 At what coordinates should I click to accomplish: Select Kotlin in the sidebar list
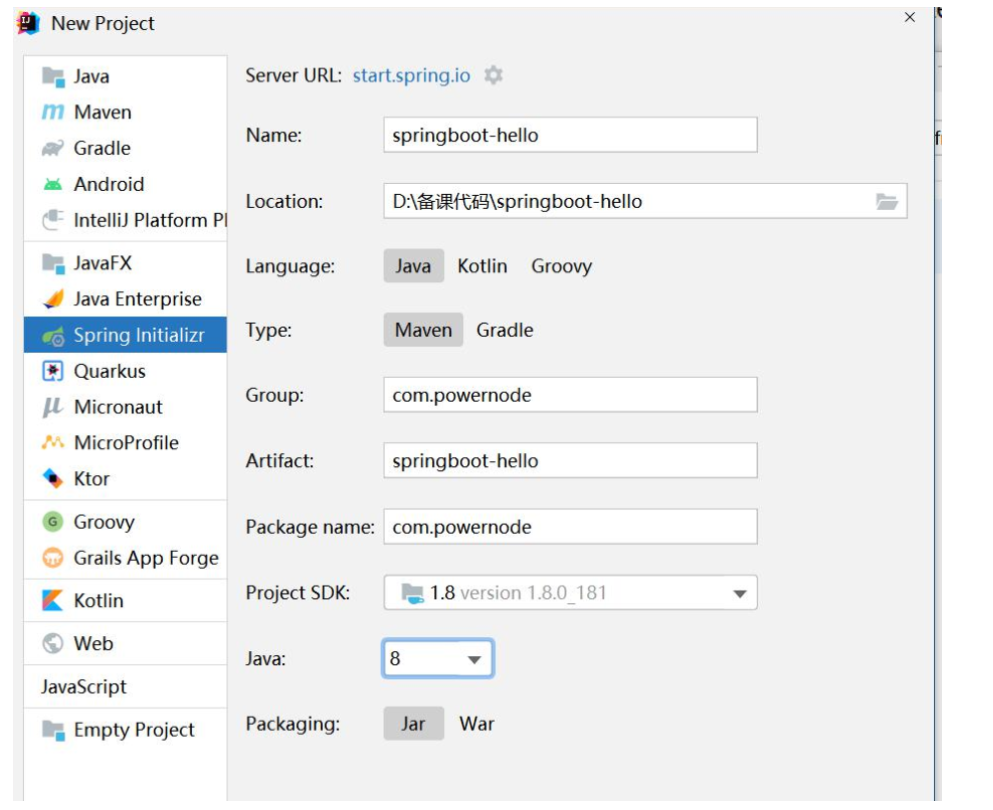coord(125,600)
